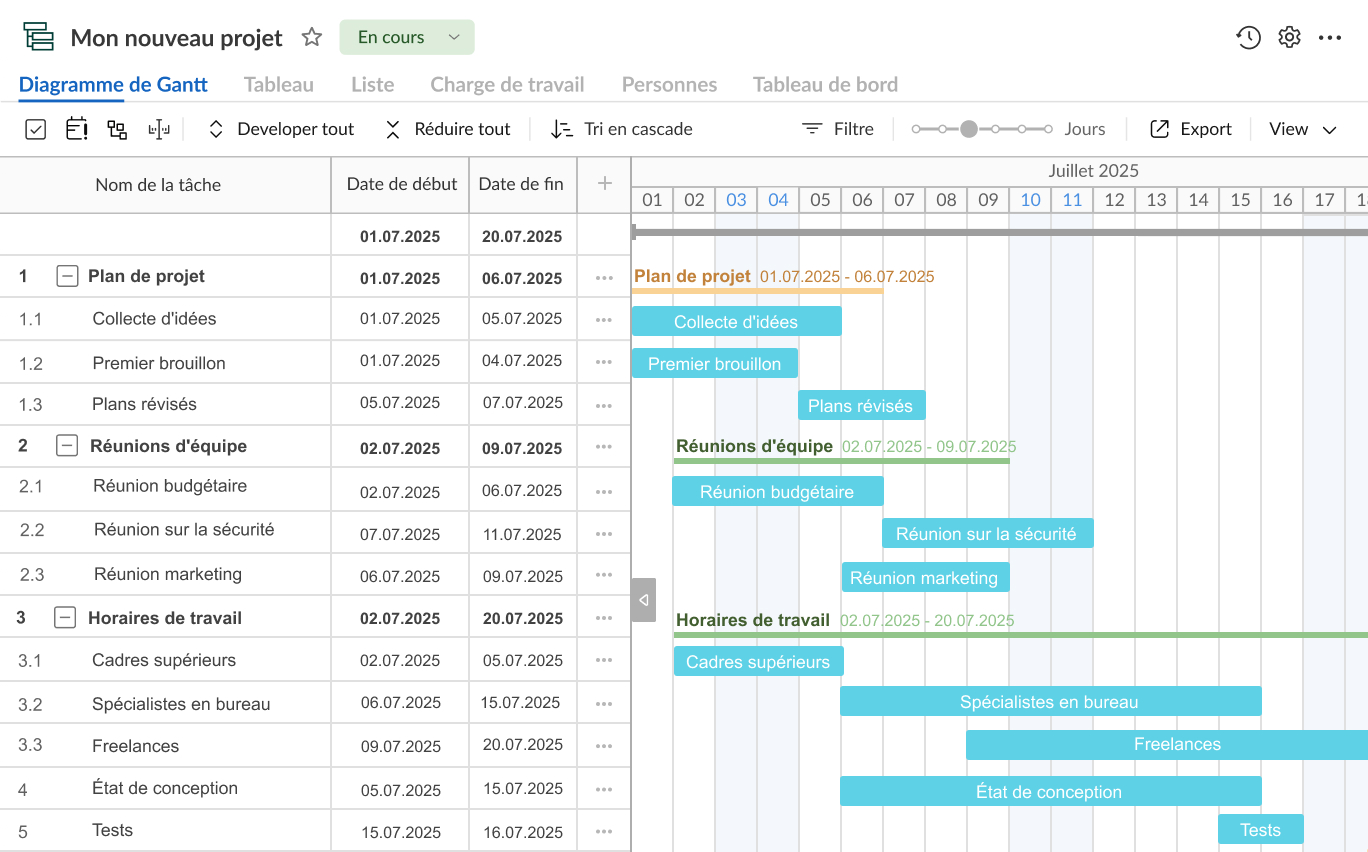This screenshot has height=852, width=1368.
Task: Collapse the Réunions d'équipe group
Action: (x=66, y=446)
